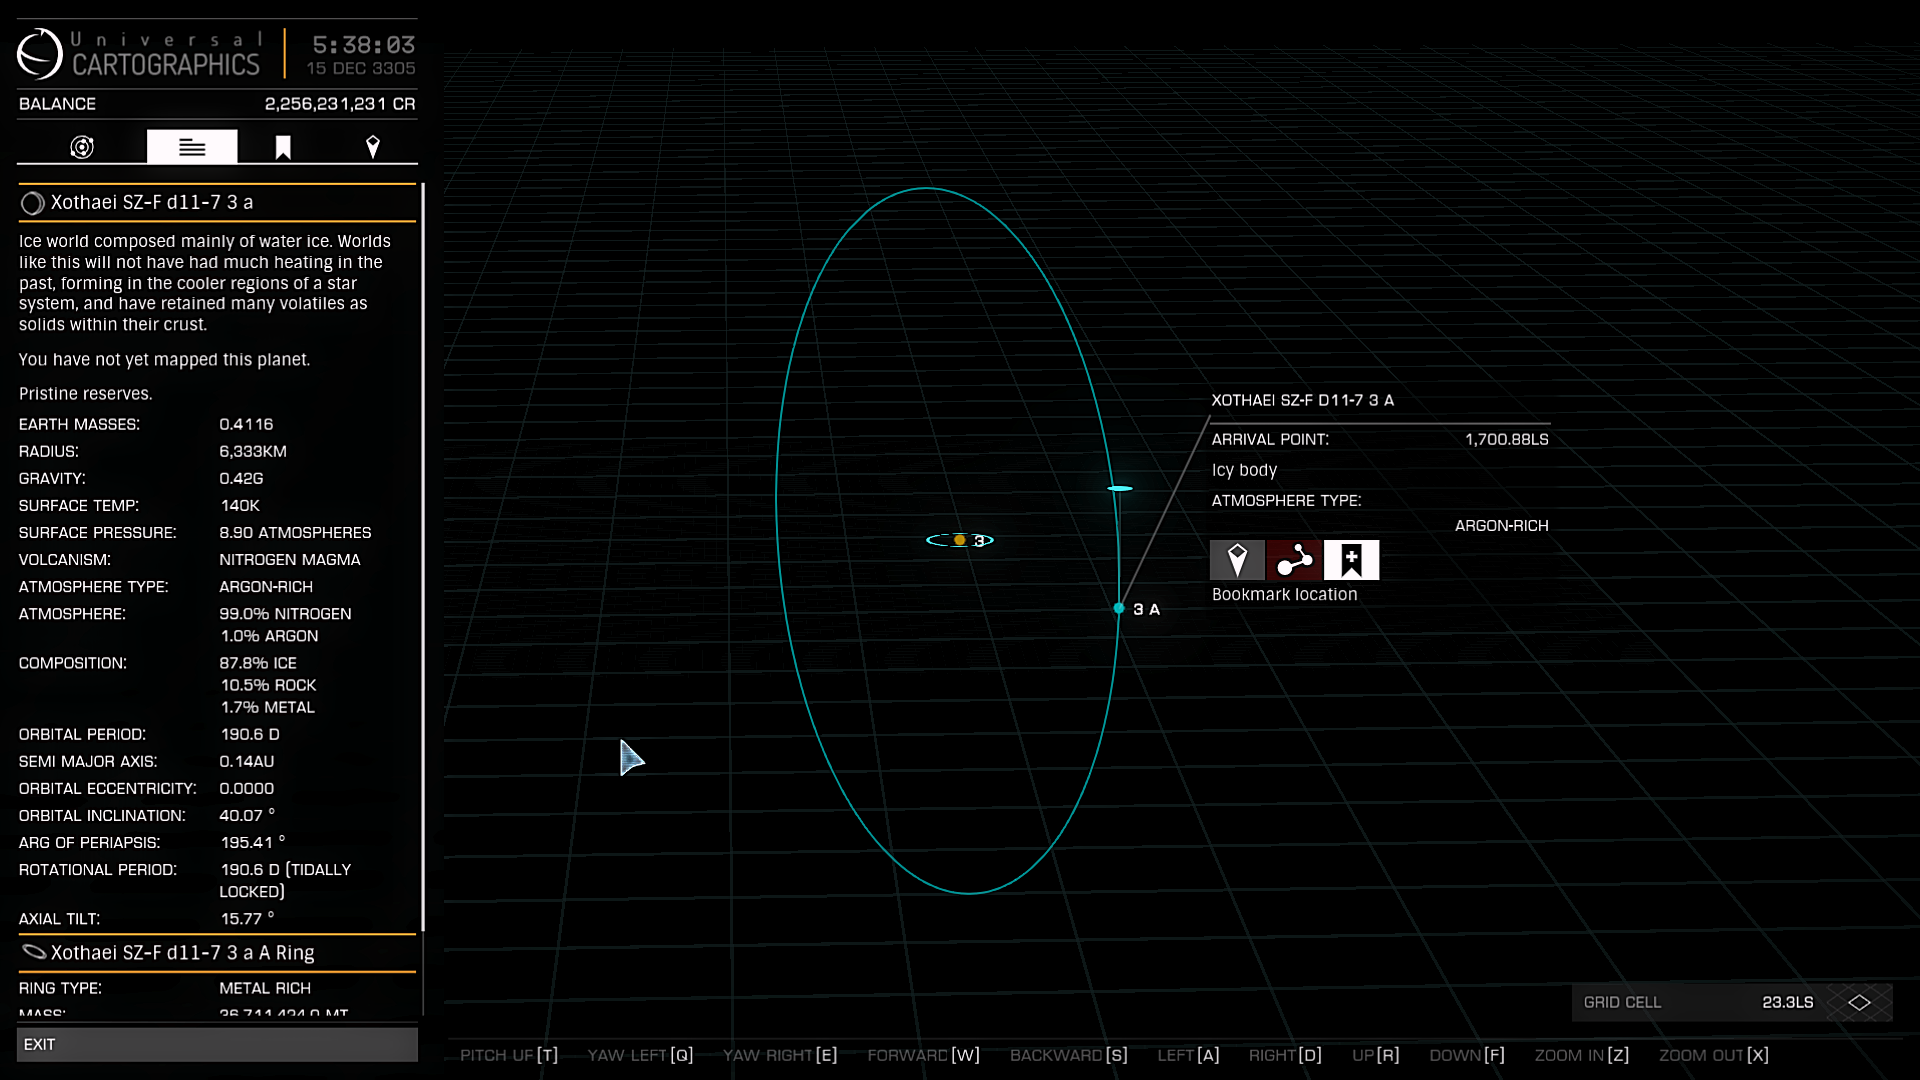The height and width of the screenshot is (1080, 1920).
Task: Switch to the bookmarks tab
Action: 283,147
